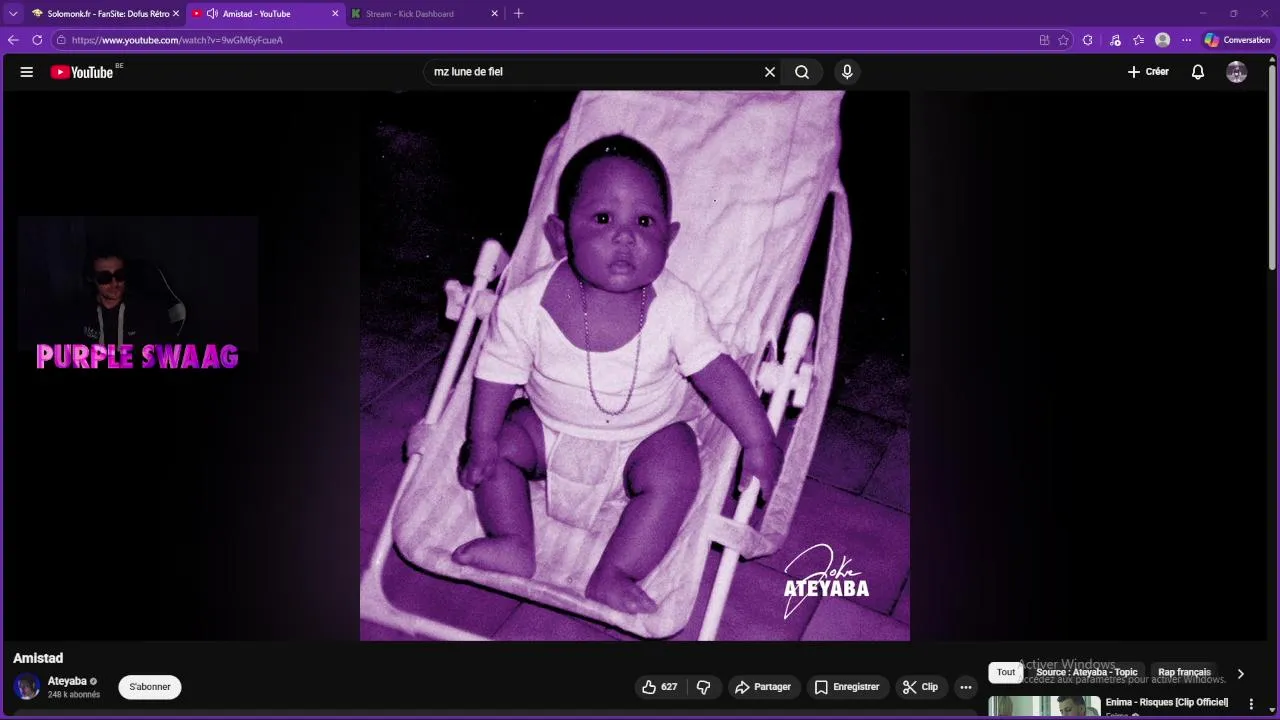Open the Enima - Risques video thumbnail

[1044, 707]
